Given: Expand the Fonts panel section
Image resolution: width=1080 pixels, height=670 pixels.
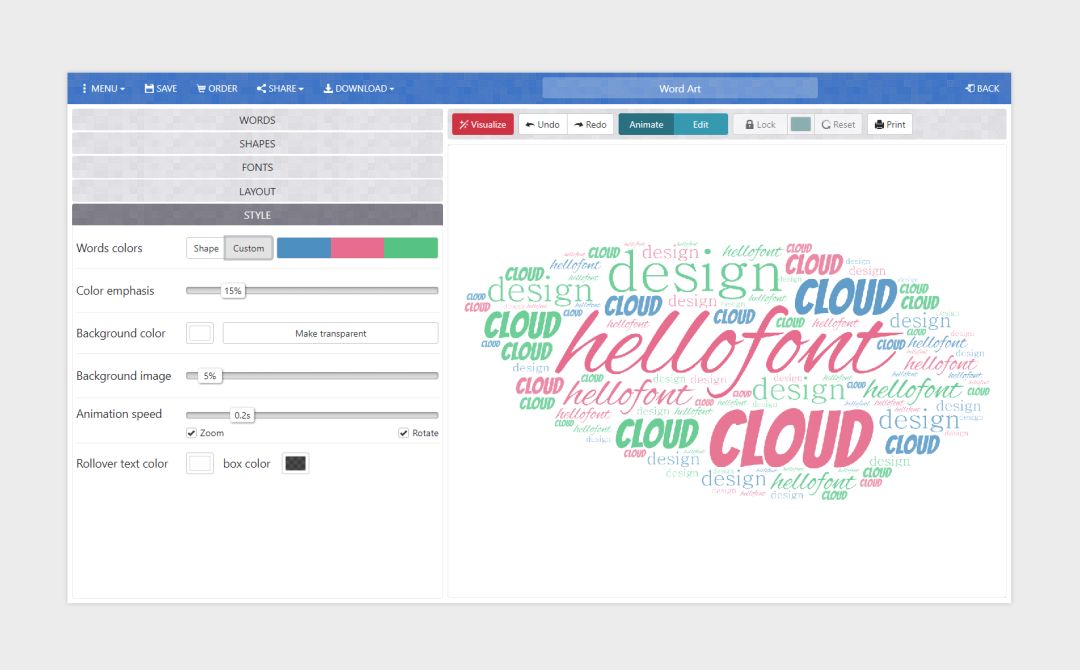Looking at the screenshot, I should click(257, 168).
